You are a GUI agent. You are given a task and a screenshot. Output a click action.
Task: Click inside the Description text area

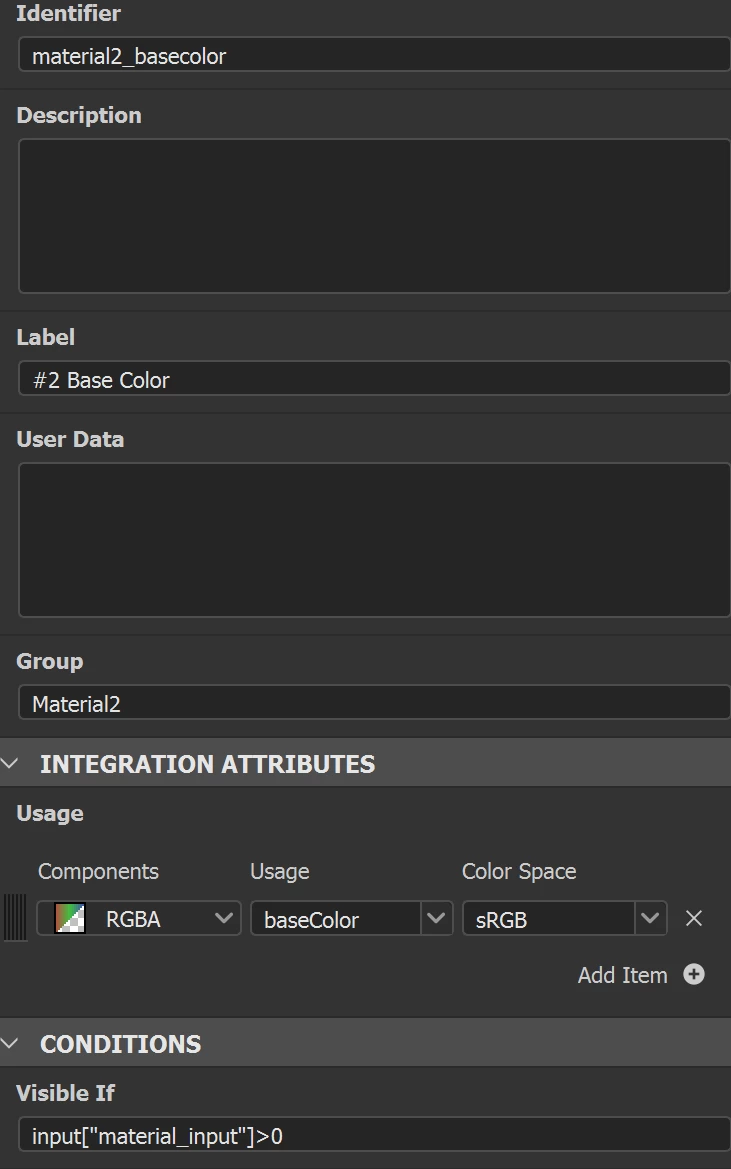pyautogui.click(x=374, y=215)
